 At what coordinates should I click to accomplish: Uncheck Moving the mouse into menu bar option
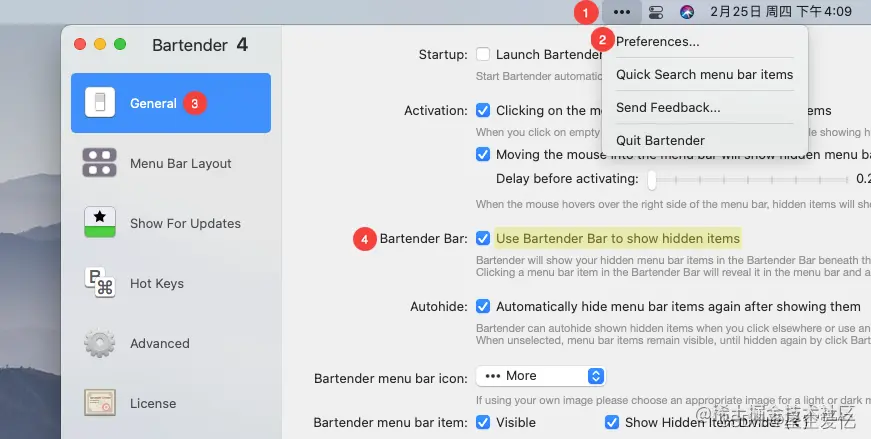coord(483,154)
